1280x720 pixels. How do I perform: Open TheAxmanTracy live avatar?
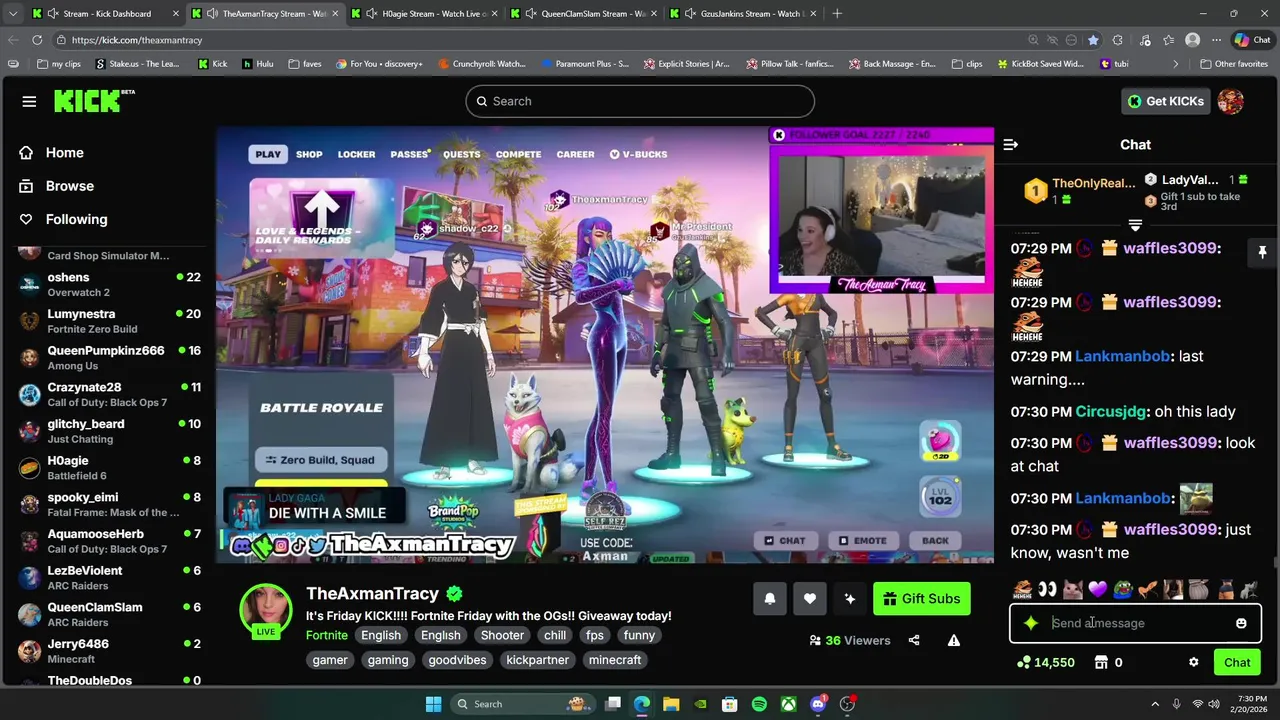pos(265,610)
